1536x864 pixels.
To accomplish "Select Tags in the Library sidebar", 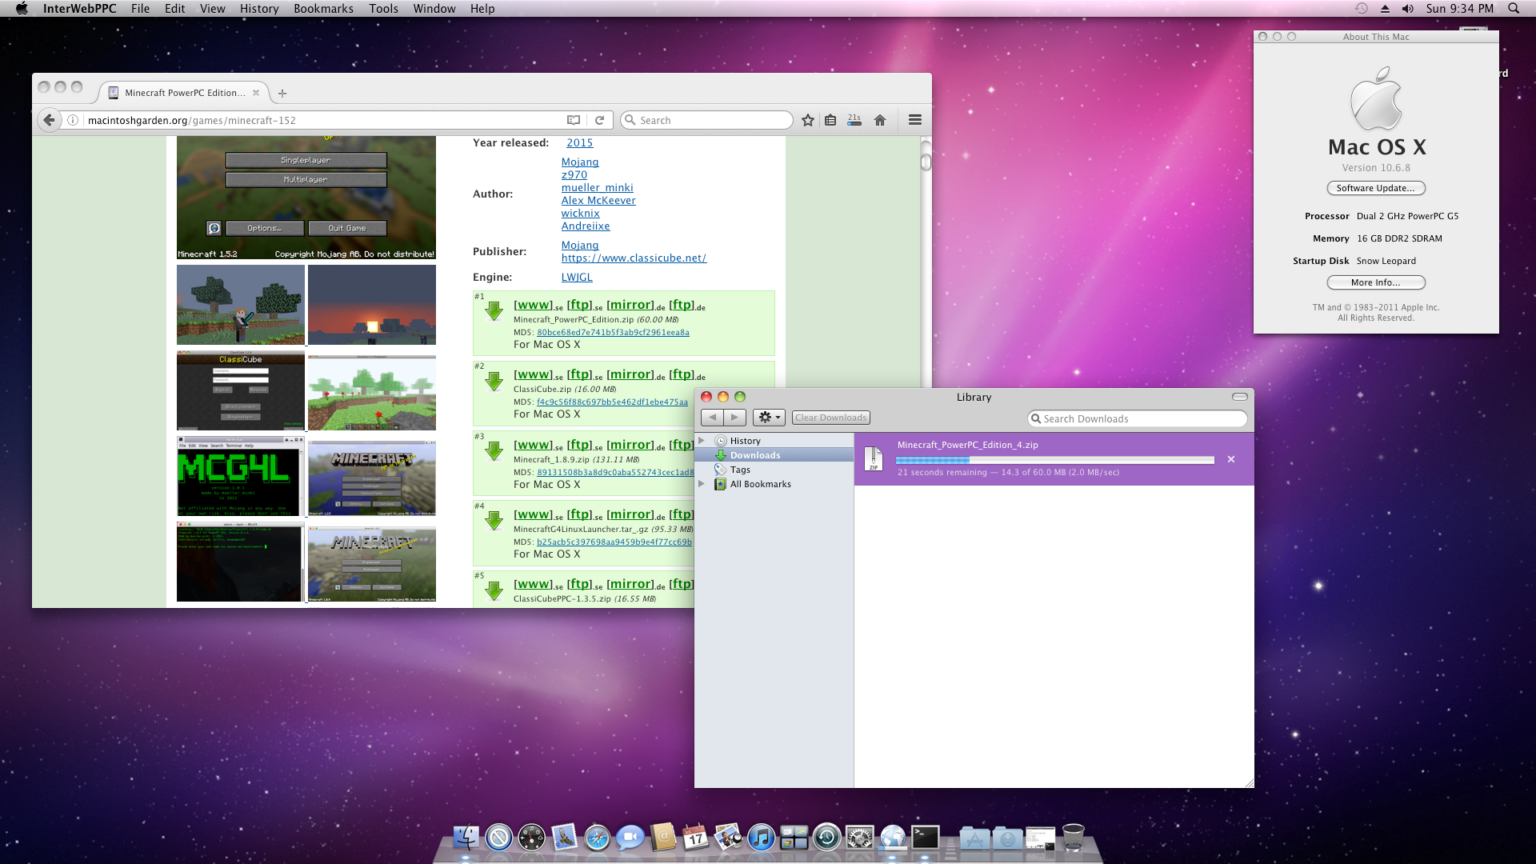I will tap(740, 469).
